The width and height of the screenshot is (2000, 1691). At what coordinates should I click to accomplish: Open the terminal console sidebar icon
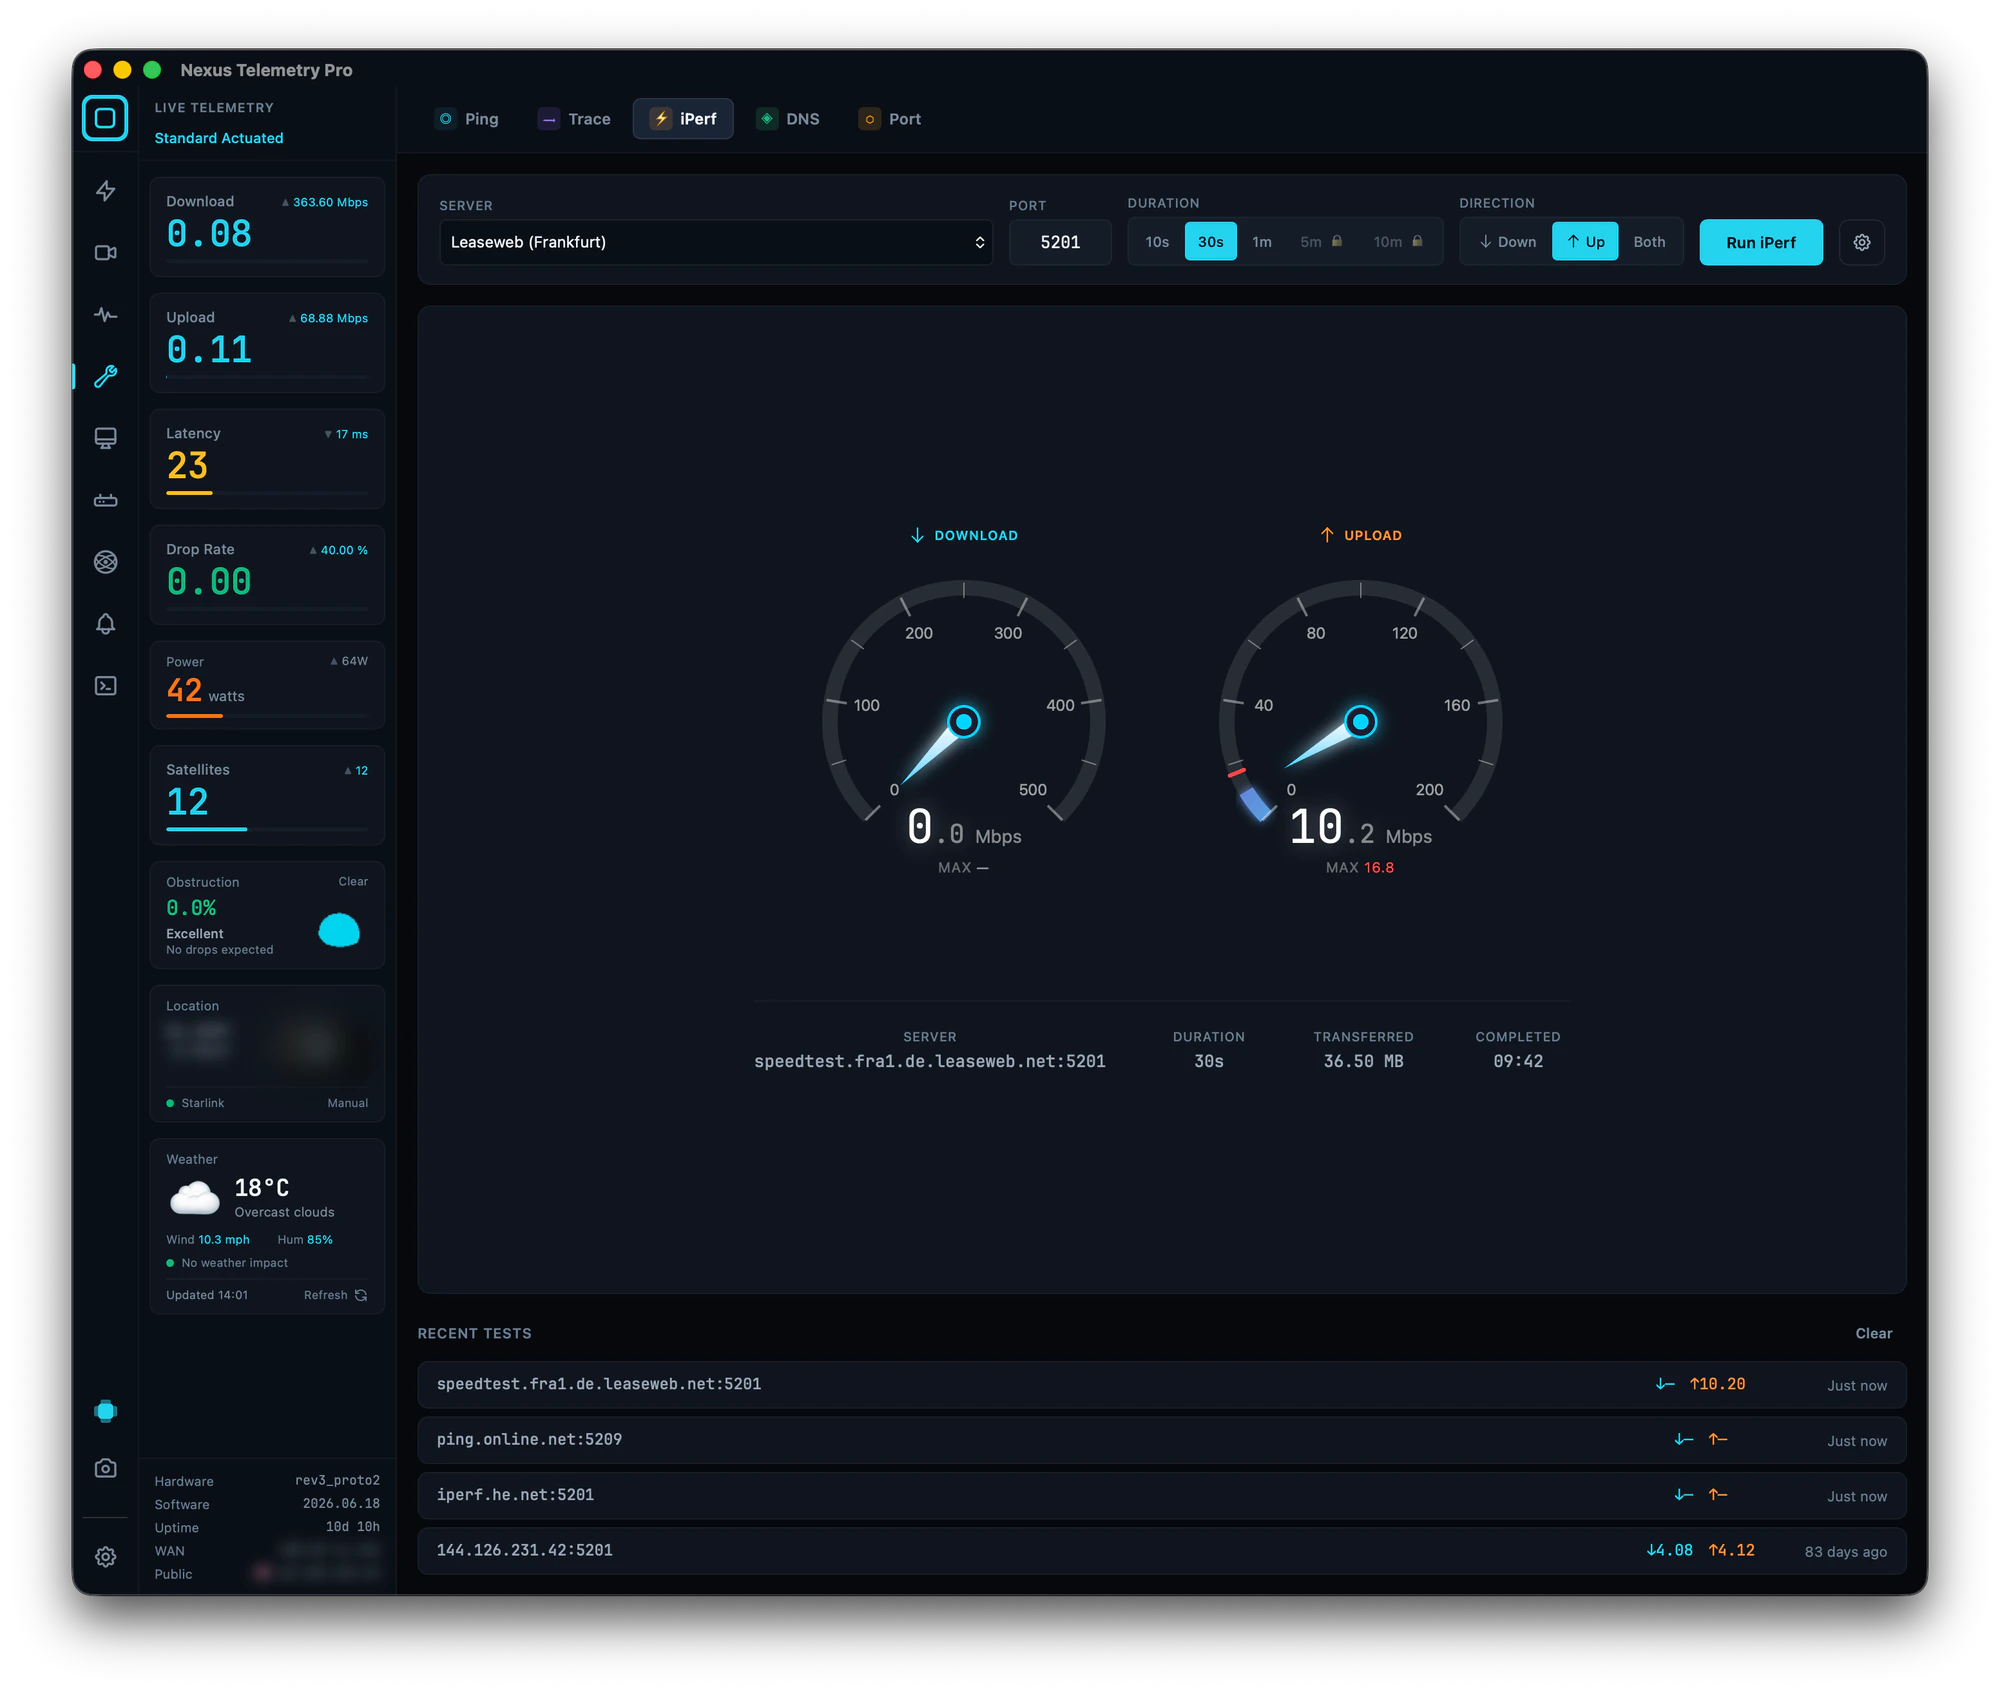105,686
